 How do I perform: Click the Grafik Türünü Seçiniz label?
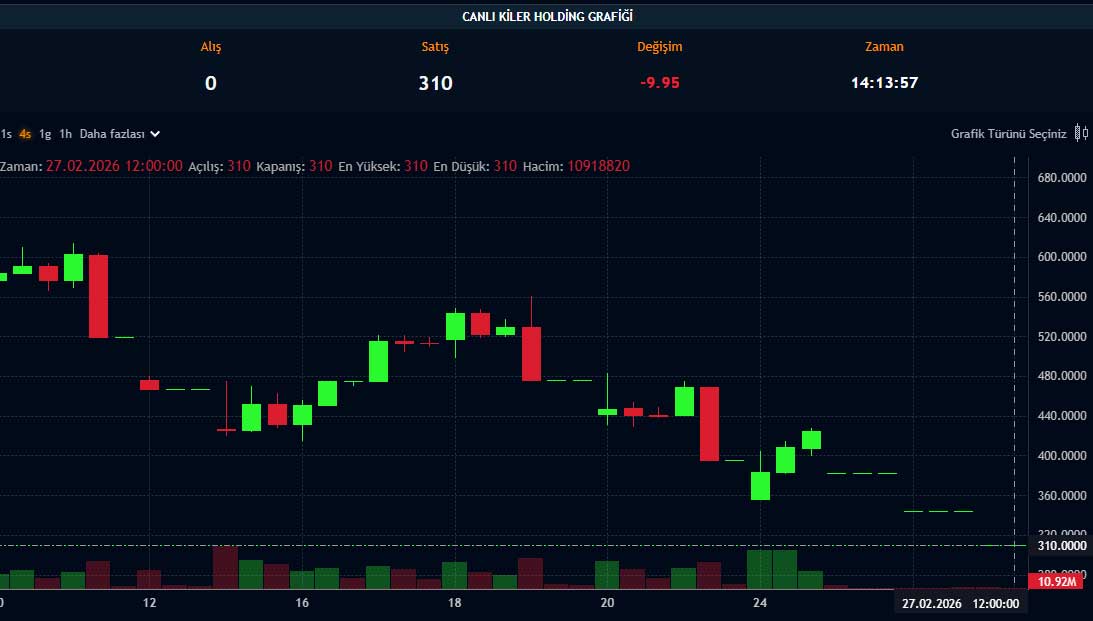(1008, 133)
